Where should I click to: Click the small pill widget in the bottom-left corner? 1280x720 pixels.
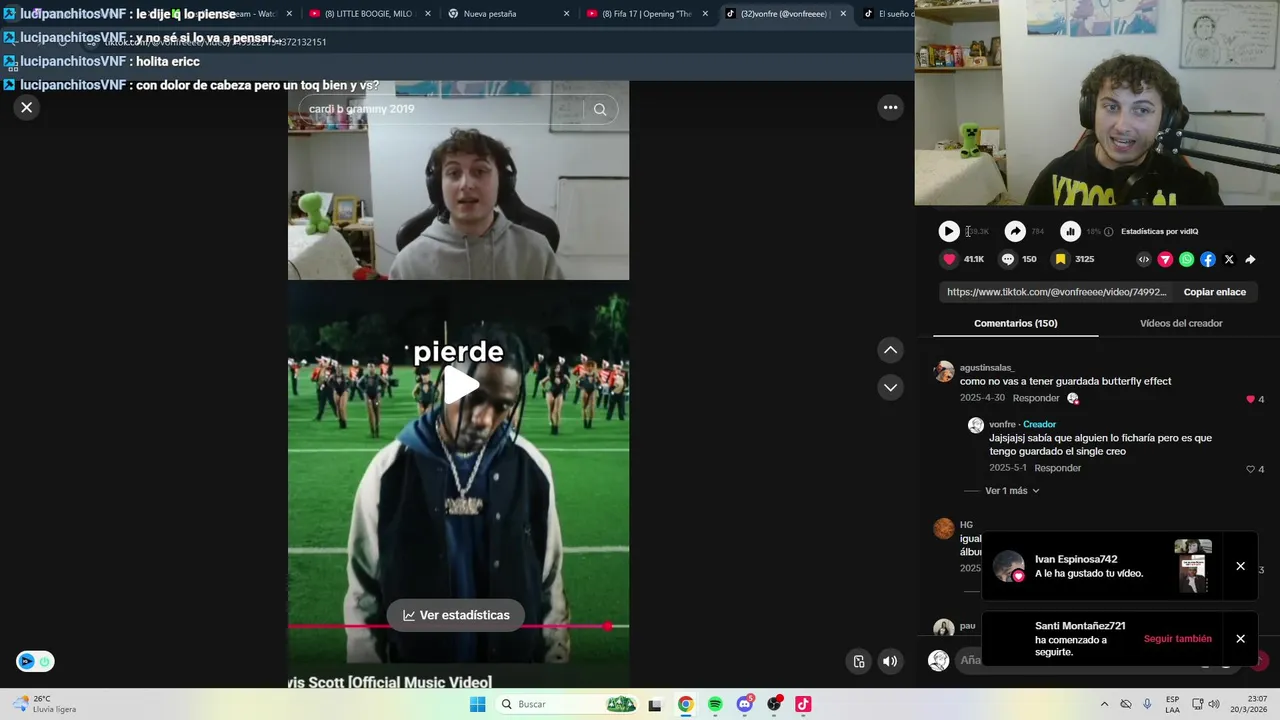click(35, 661)
